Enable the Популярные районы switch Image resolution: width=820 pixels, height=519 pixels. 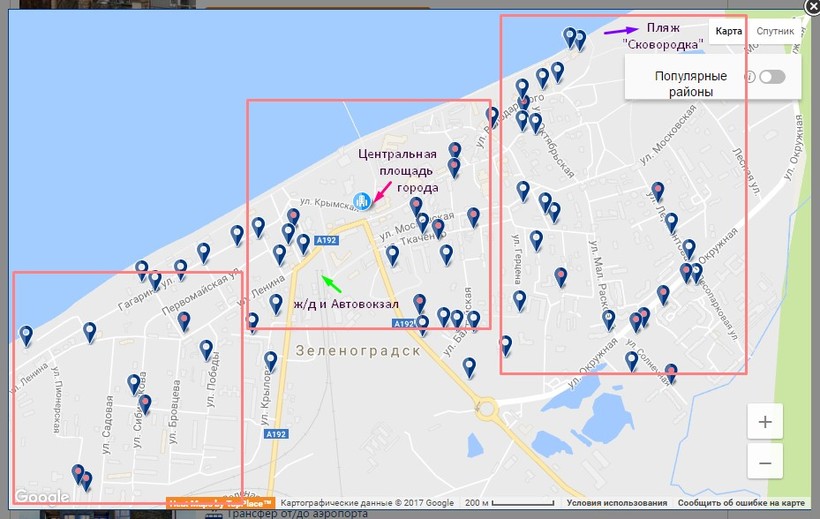click(x=772, y=77)
